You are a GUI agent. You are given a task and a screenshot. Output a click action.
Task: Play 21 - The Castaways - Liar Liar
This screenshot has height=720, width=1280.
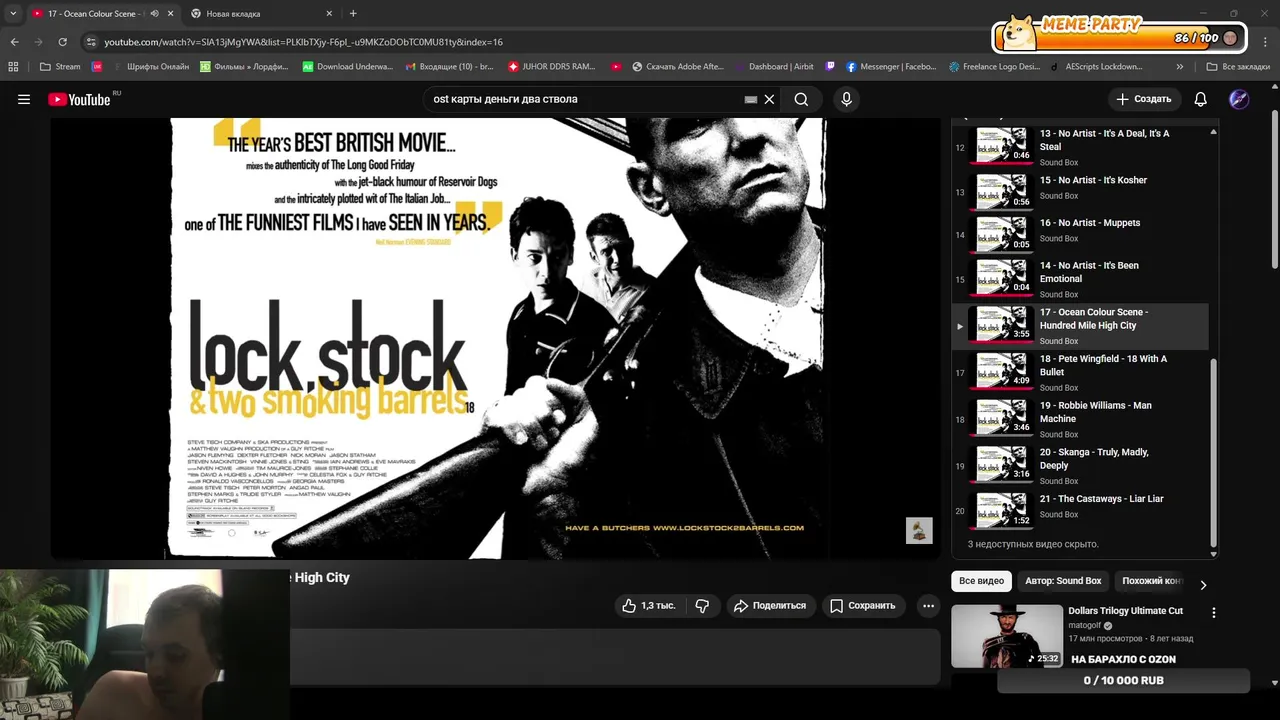[x=1080, y=510]
